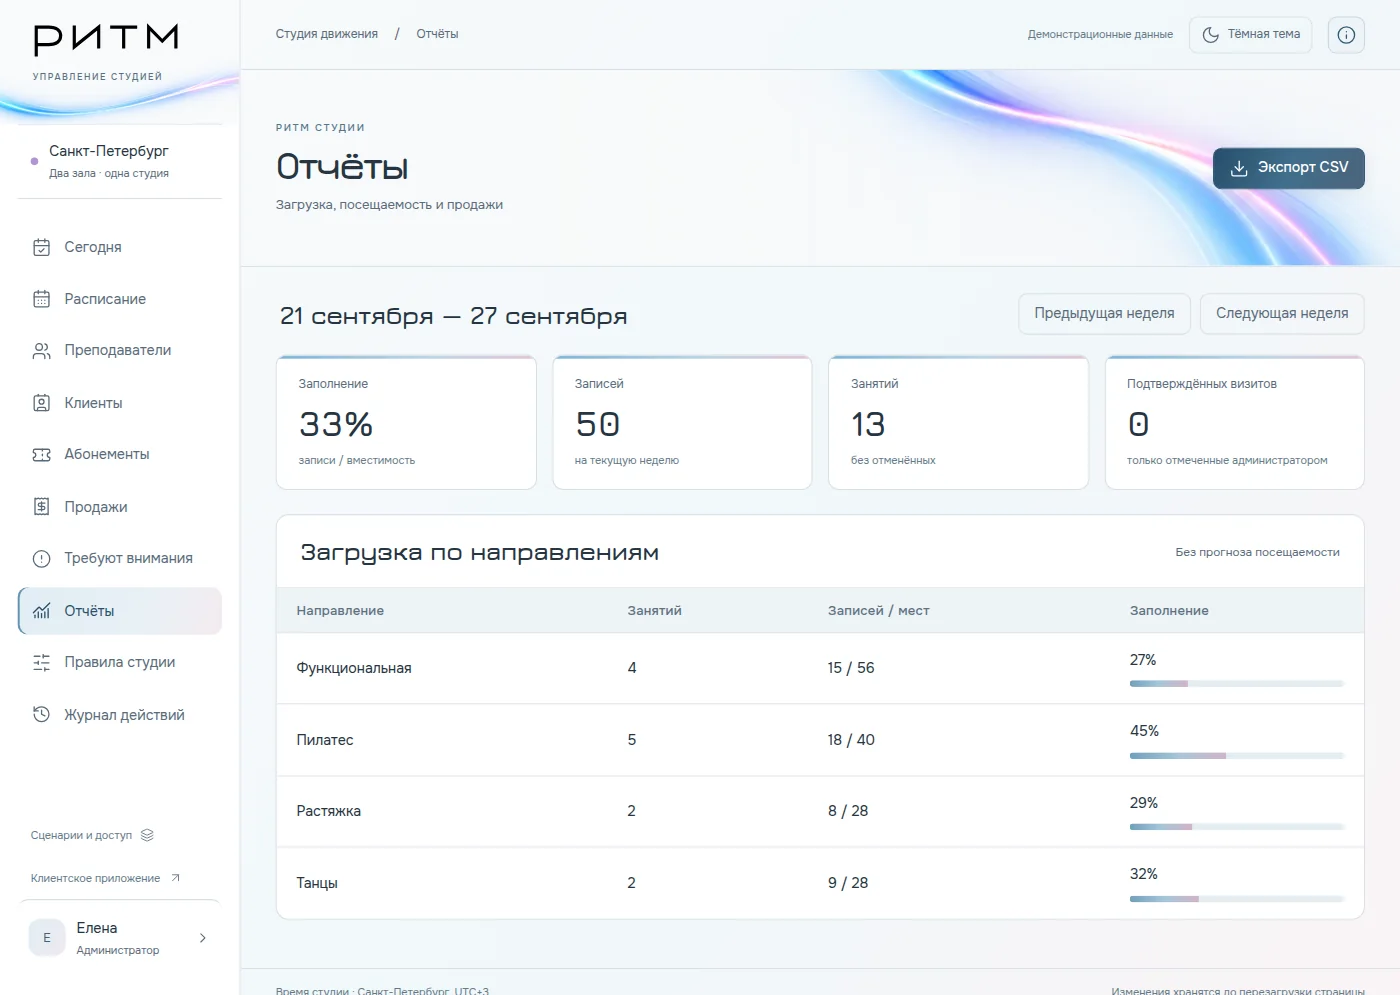Image resolution: width=1400 pixels, height=995 pixels.
Task: Open the Клиенты section
Action: click(x=120, y=403)
